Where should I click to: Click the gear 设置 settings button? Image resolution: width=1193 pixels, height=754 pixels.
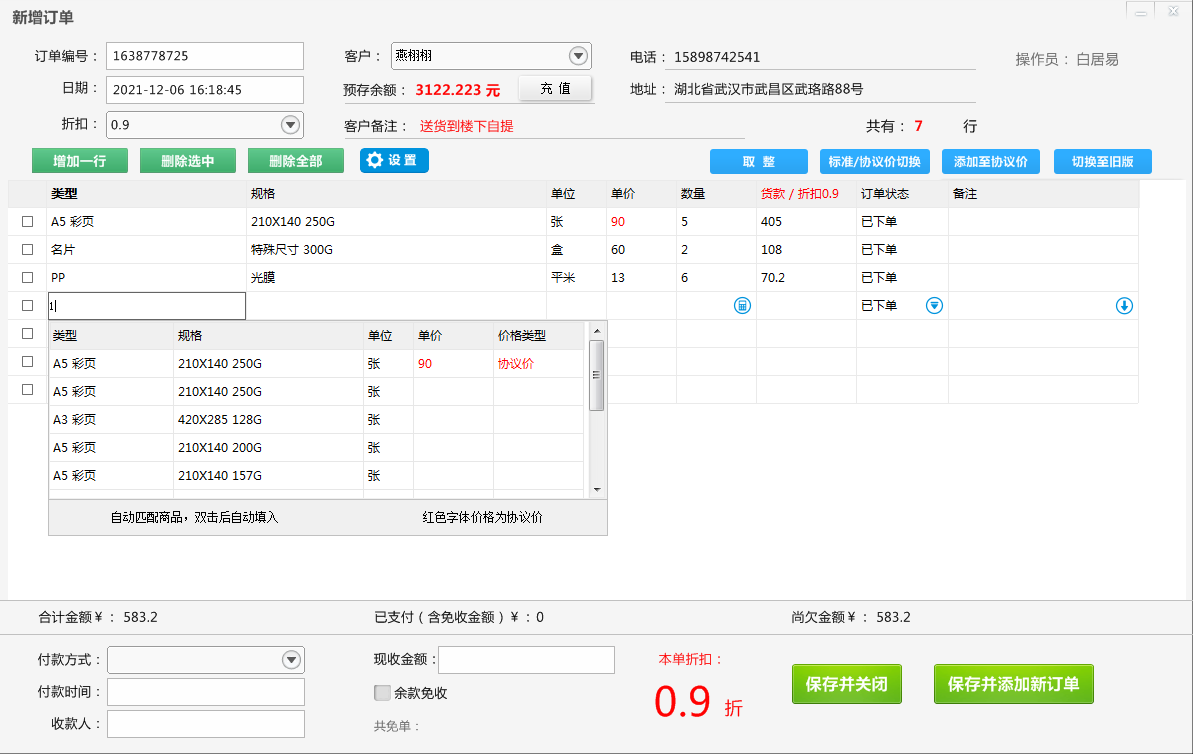click(x=394, y=160)
